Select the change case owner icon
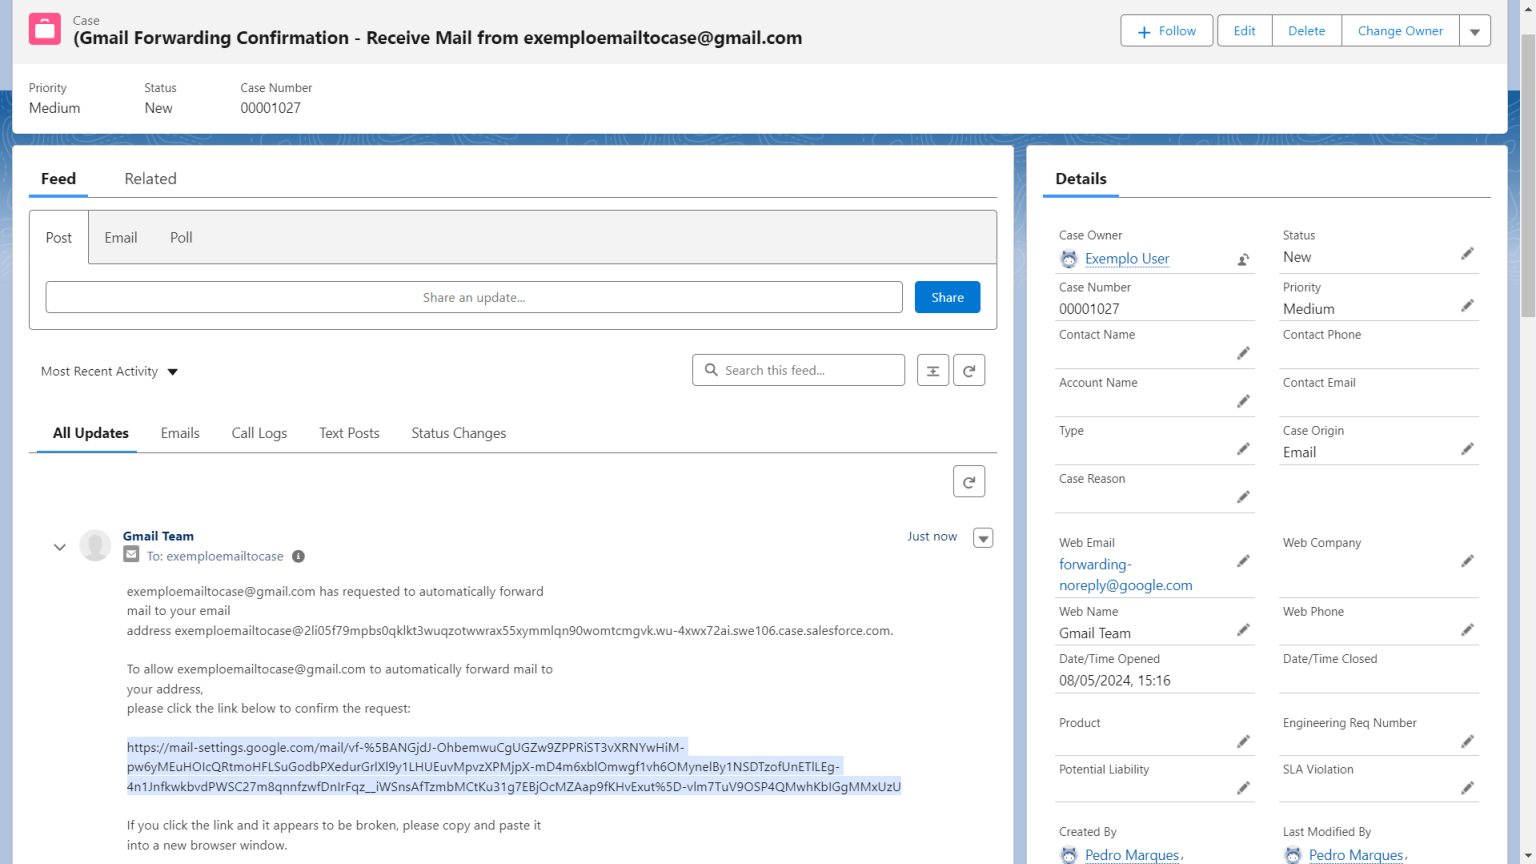 point(1242,258)
